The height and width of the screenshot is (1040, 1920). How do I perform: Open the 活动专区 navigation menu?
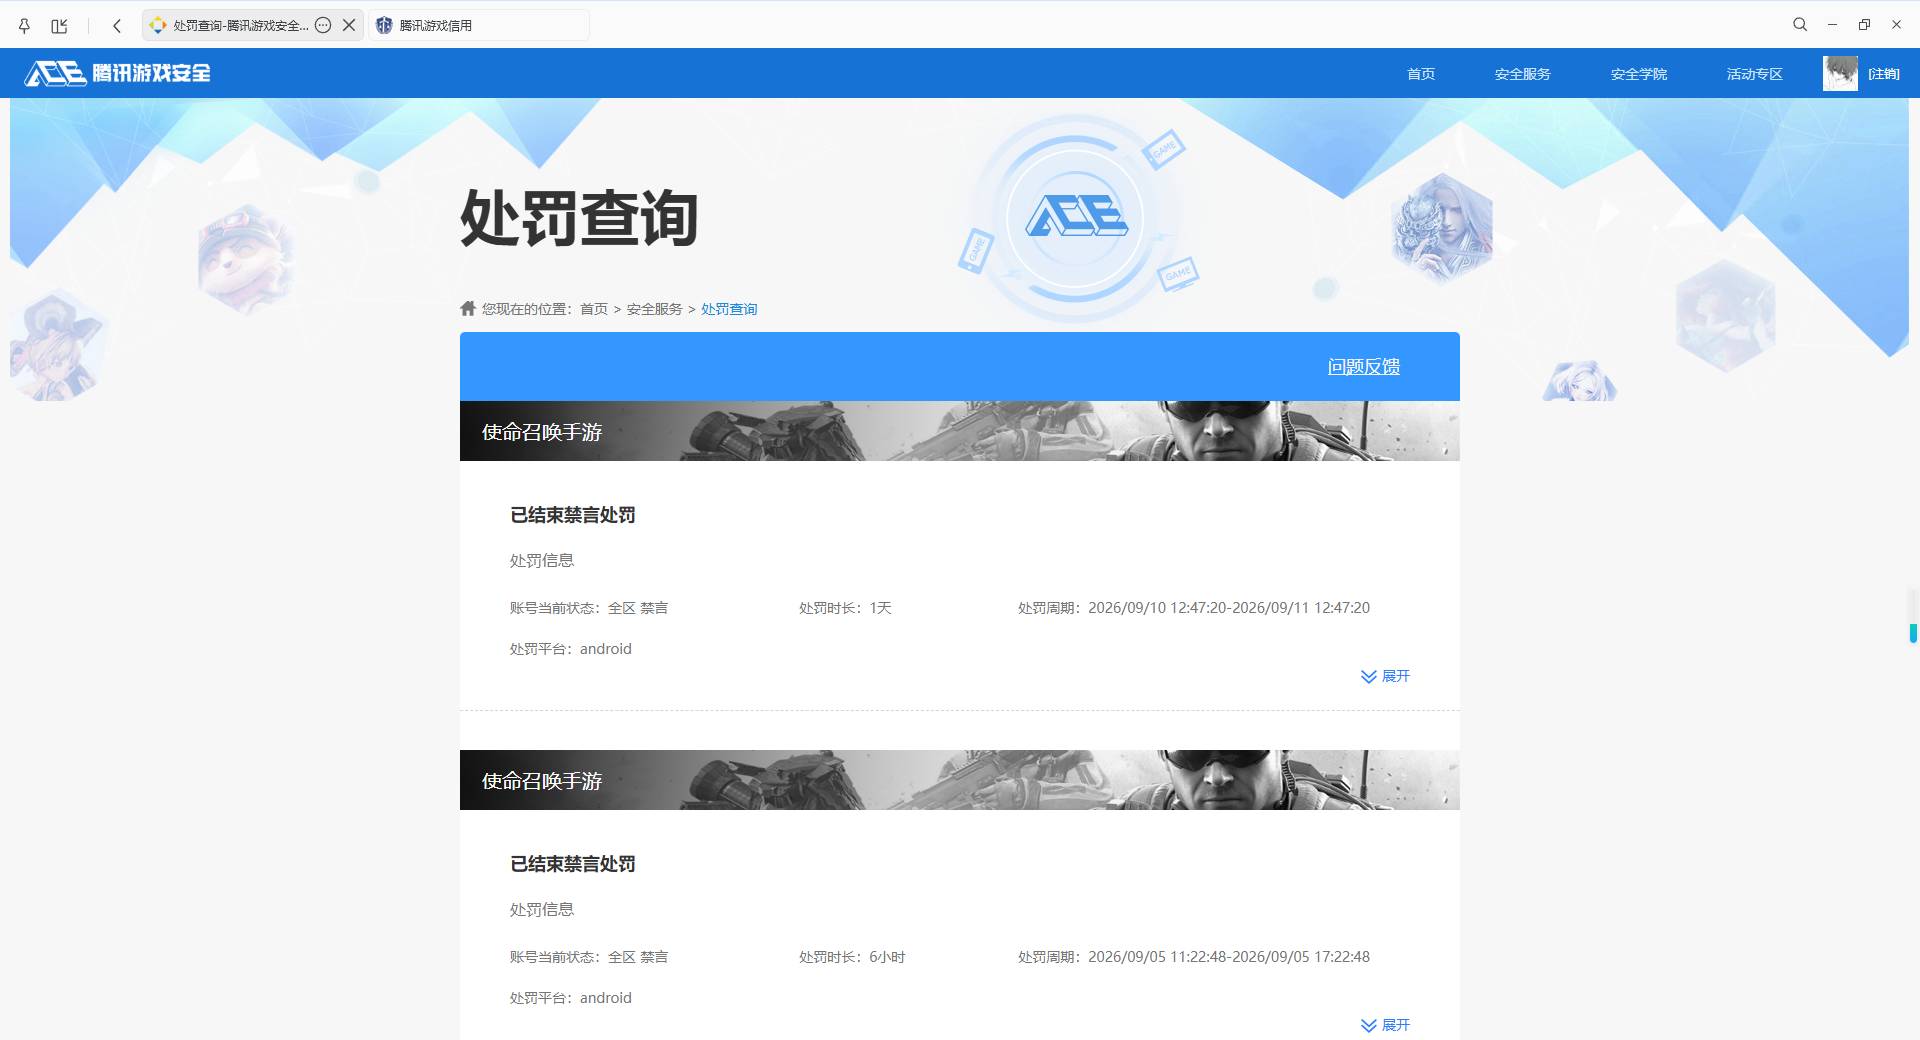[1754, 74]
